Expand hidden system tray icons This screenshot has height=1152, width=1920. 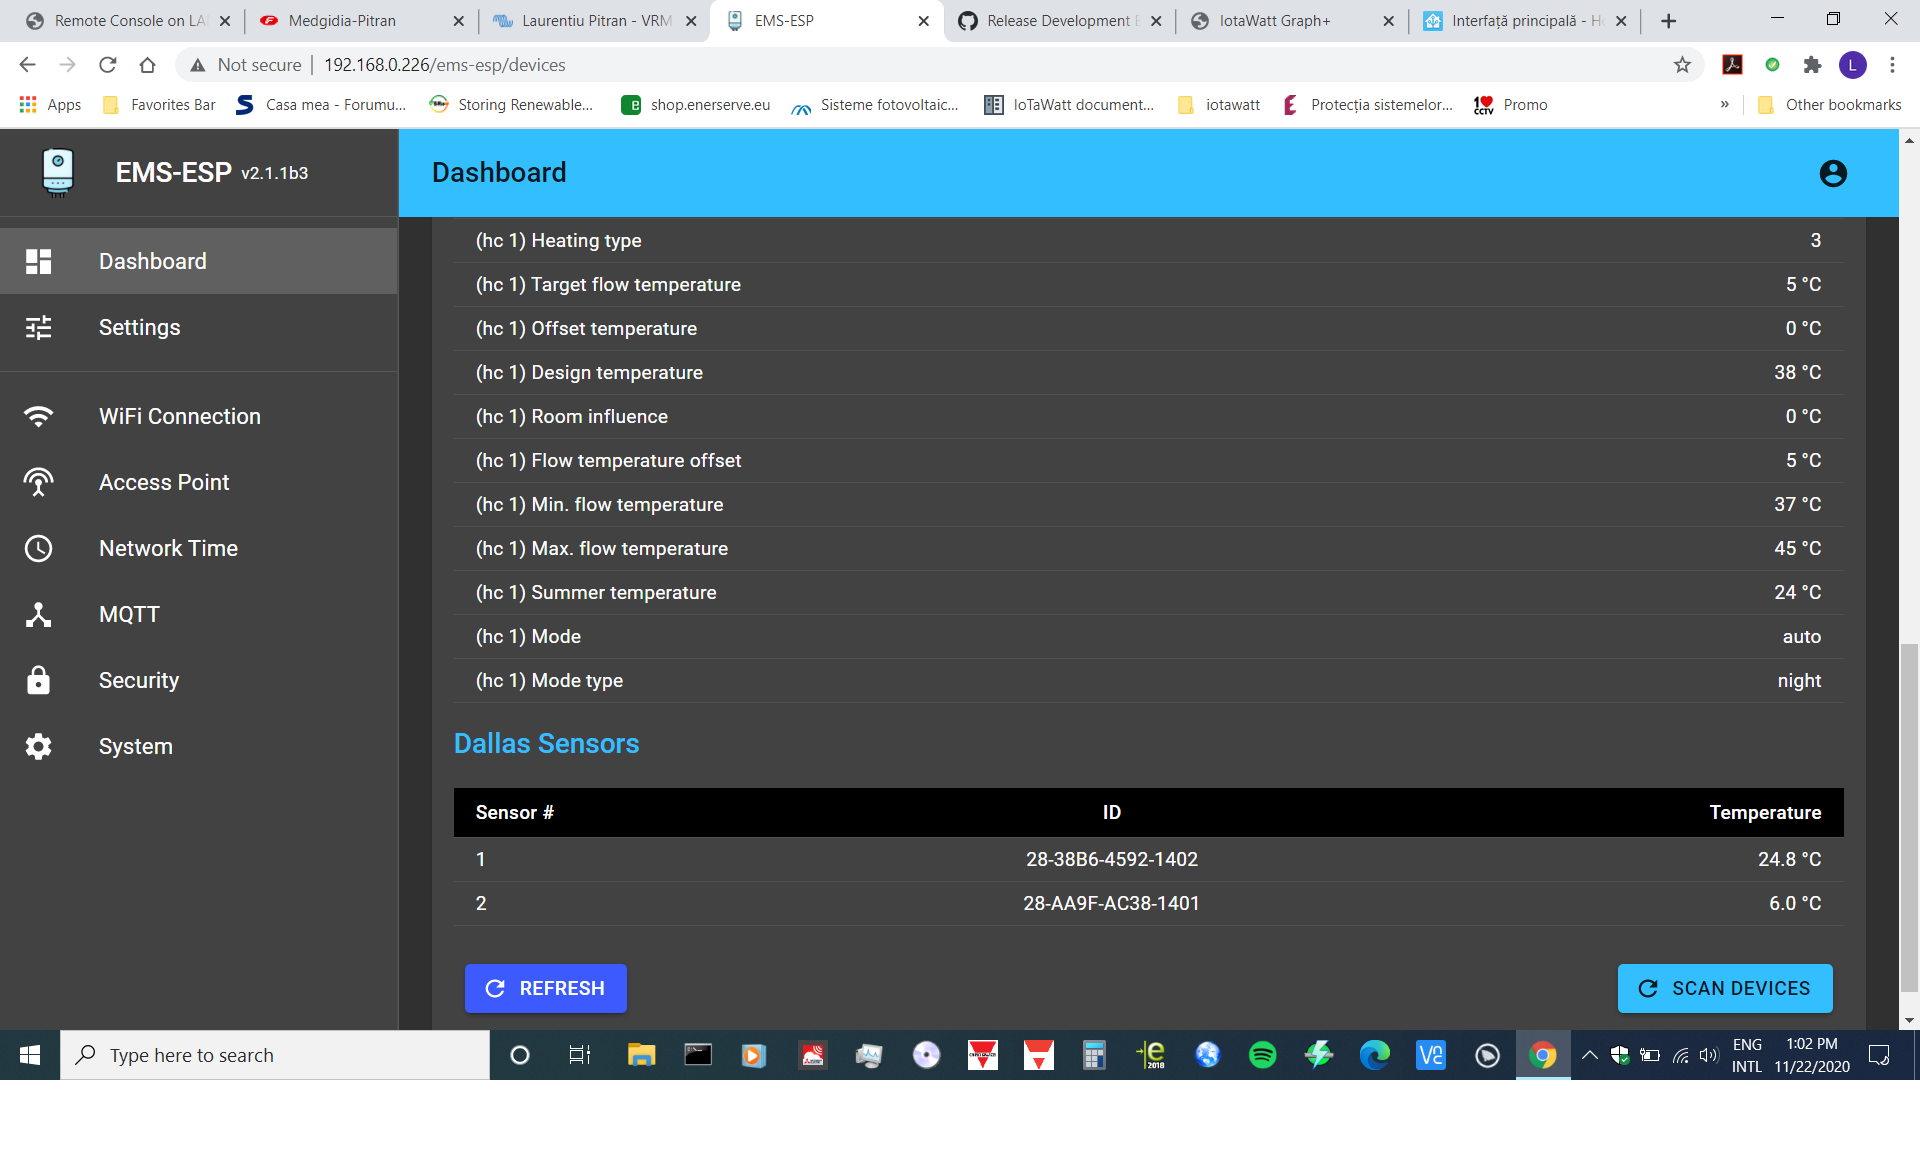[1589, 1055]
